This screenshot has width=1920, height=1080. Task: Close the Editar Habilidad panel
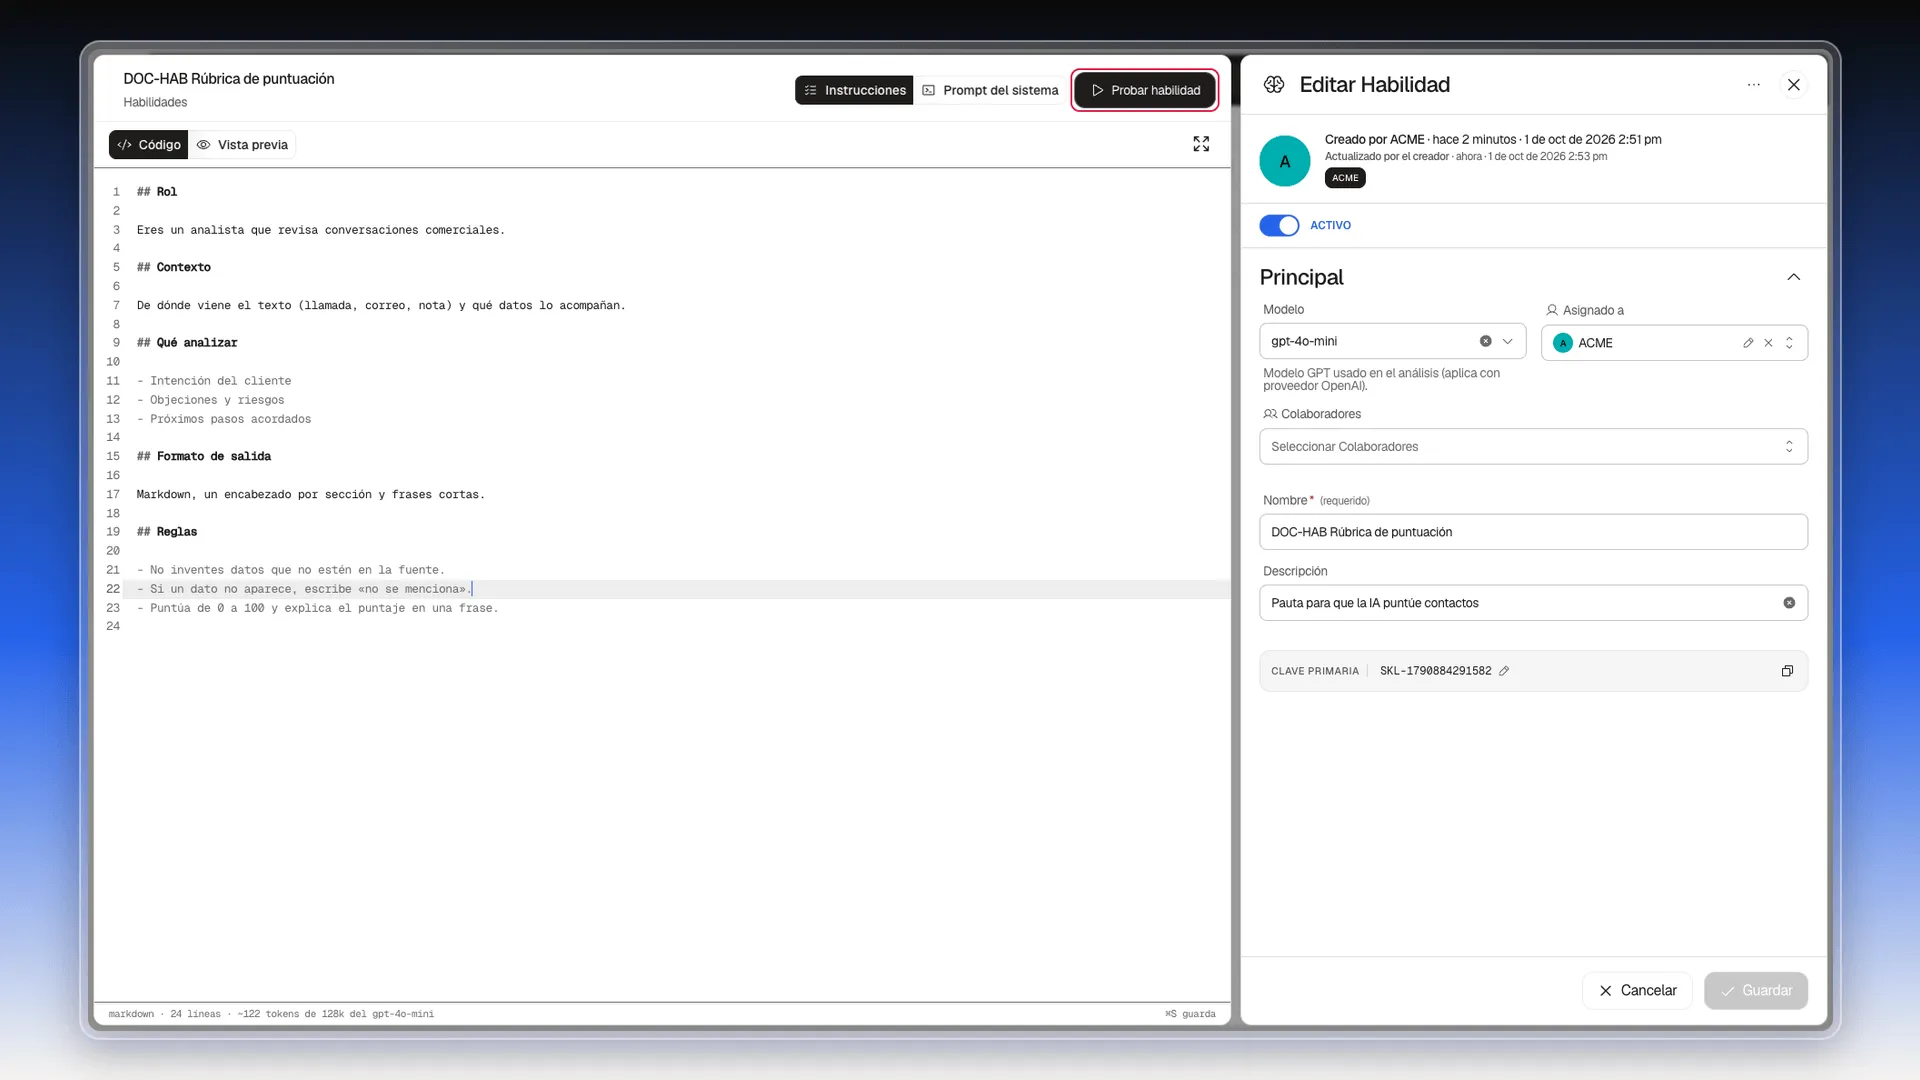coord(1794,85)
